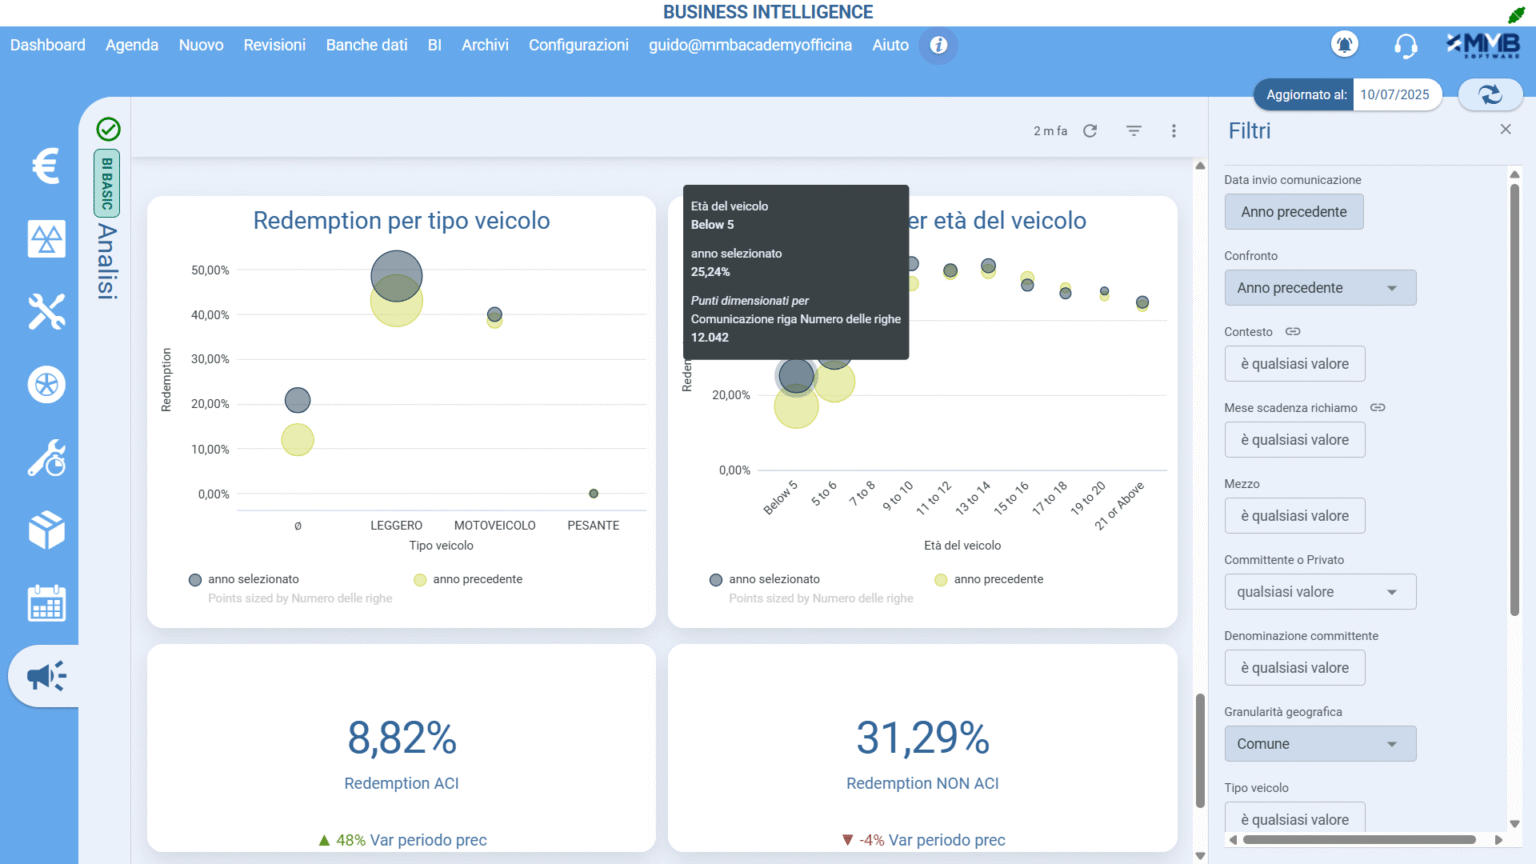The width and height of the screenshot is (1536, 864).
Task: Click the Mezzo 'è qualsiasi valore' filter button
Action: pyautogui.click(x=1294, y=516)
